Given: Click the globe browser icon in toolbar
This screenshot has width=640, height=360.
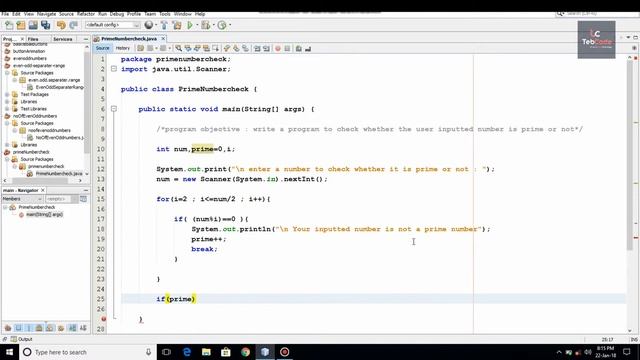Looking at the screenshot, I should click(x=149, y=25).
